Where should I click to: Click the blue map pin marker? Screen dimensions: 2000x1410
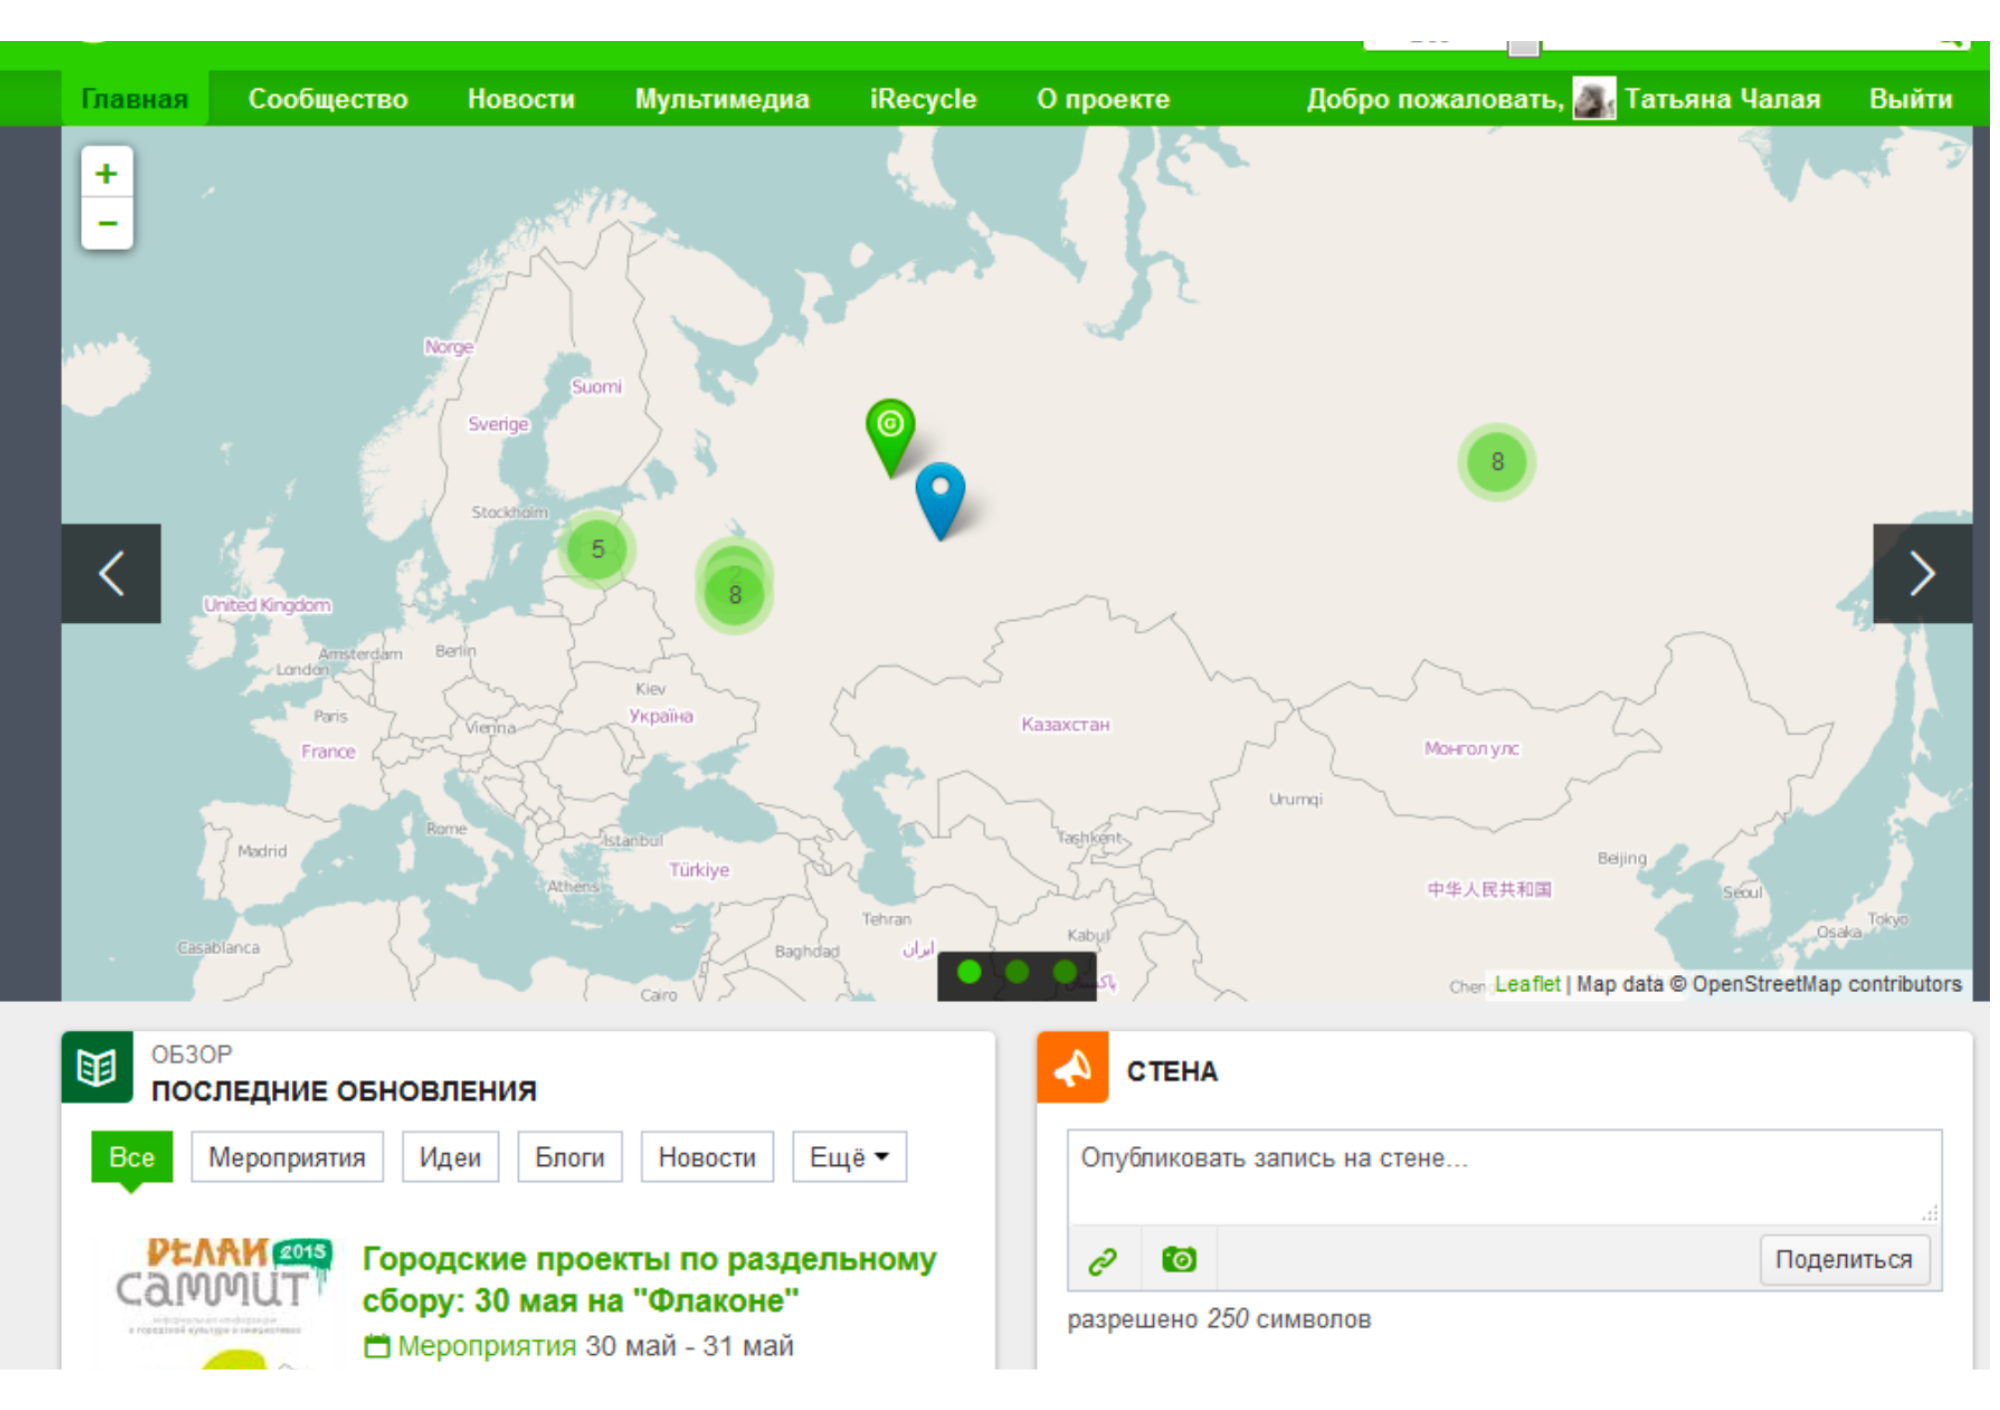pos(940,493)
